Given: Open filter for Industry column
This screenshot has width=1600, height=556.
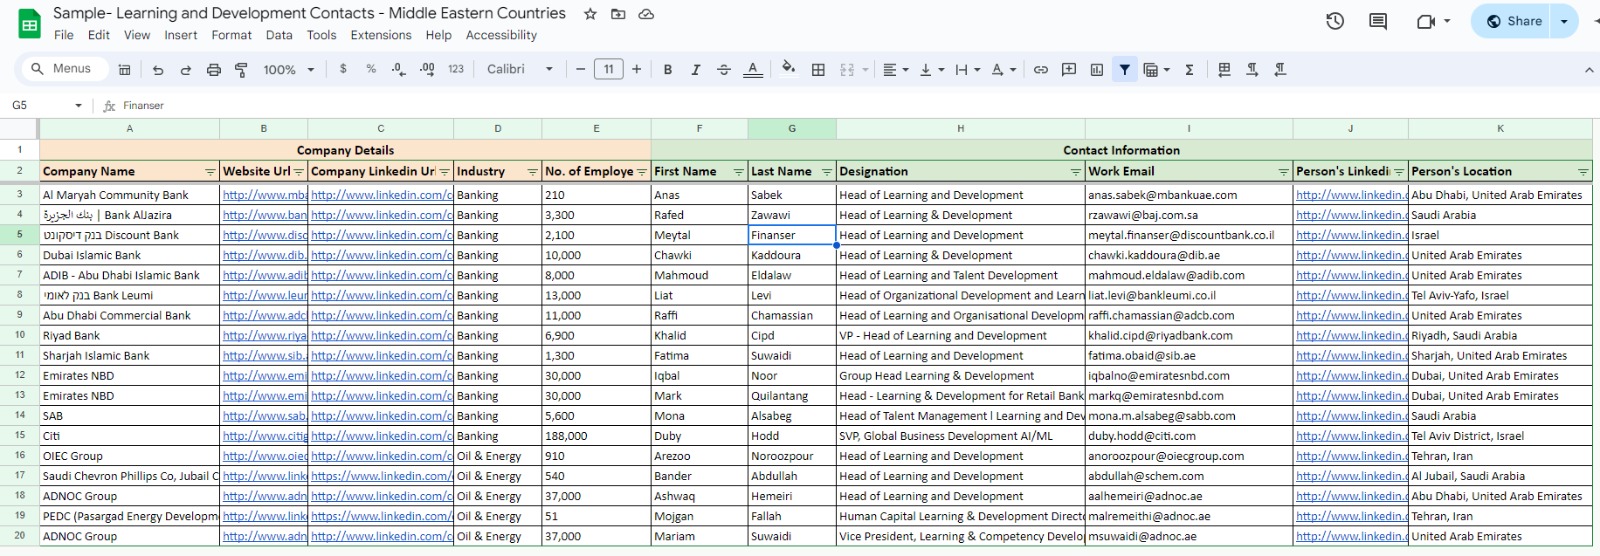Looking at the screenshot, I should [532, 172].
